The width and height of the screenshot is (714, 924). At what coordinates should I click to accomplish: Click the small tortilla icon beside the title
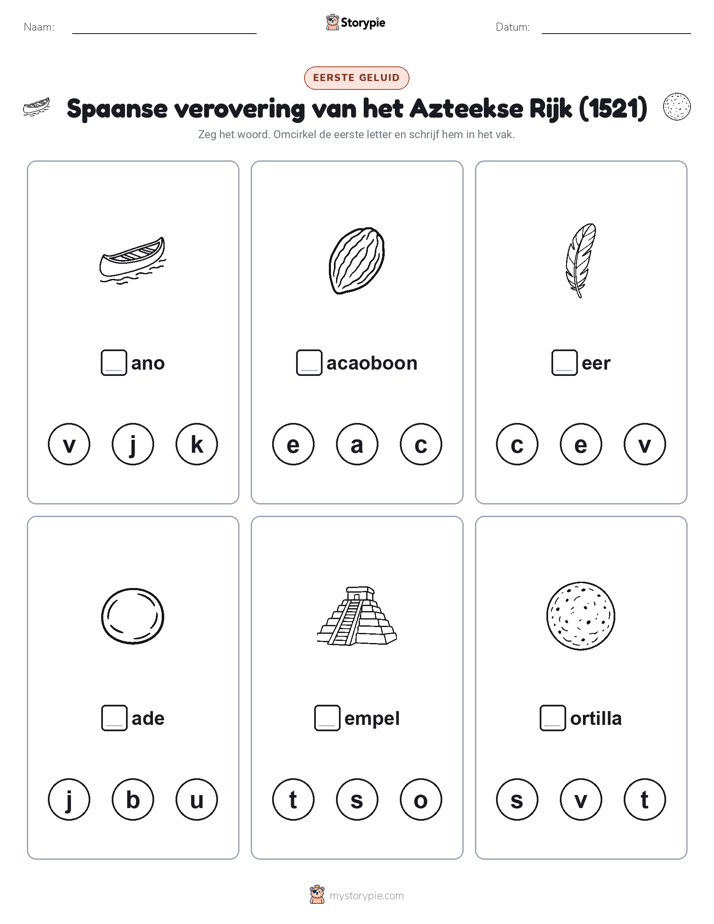(676, 107)
